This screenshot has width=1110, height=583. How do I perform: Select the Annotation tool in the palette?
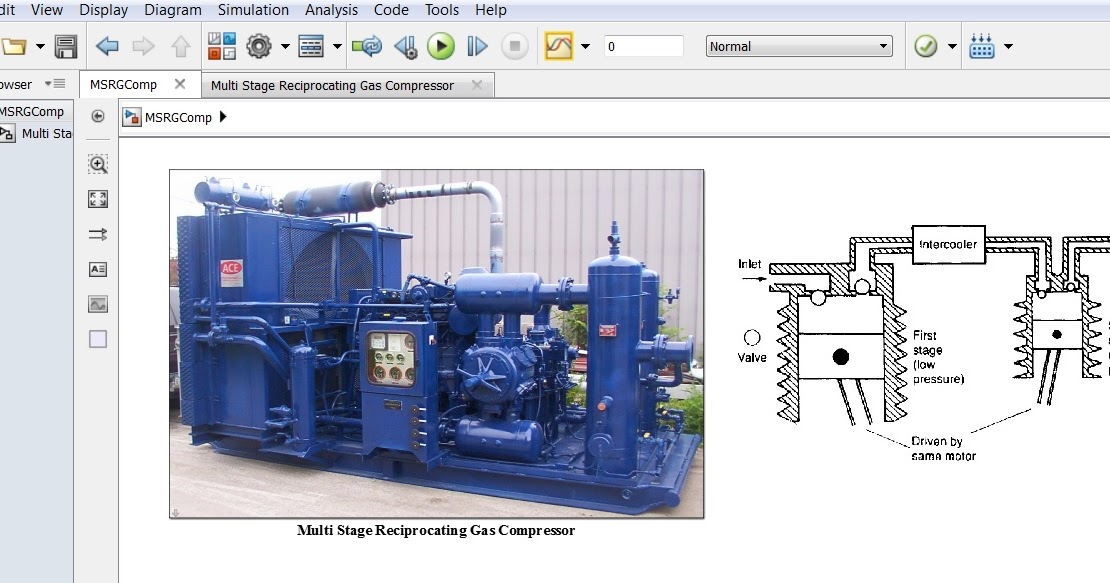(97, 268)
